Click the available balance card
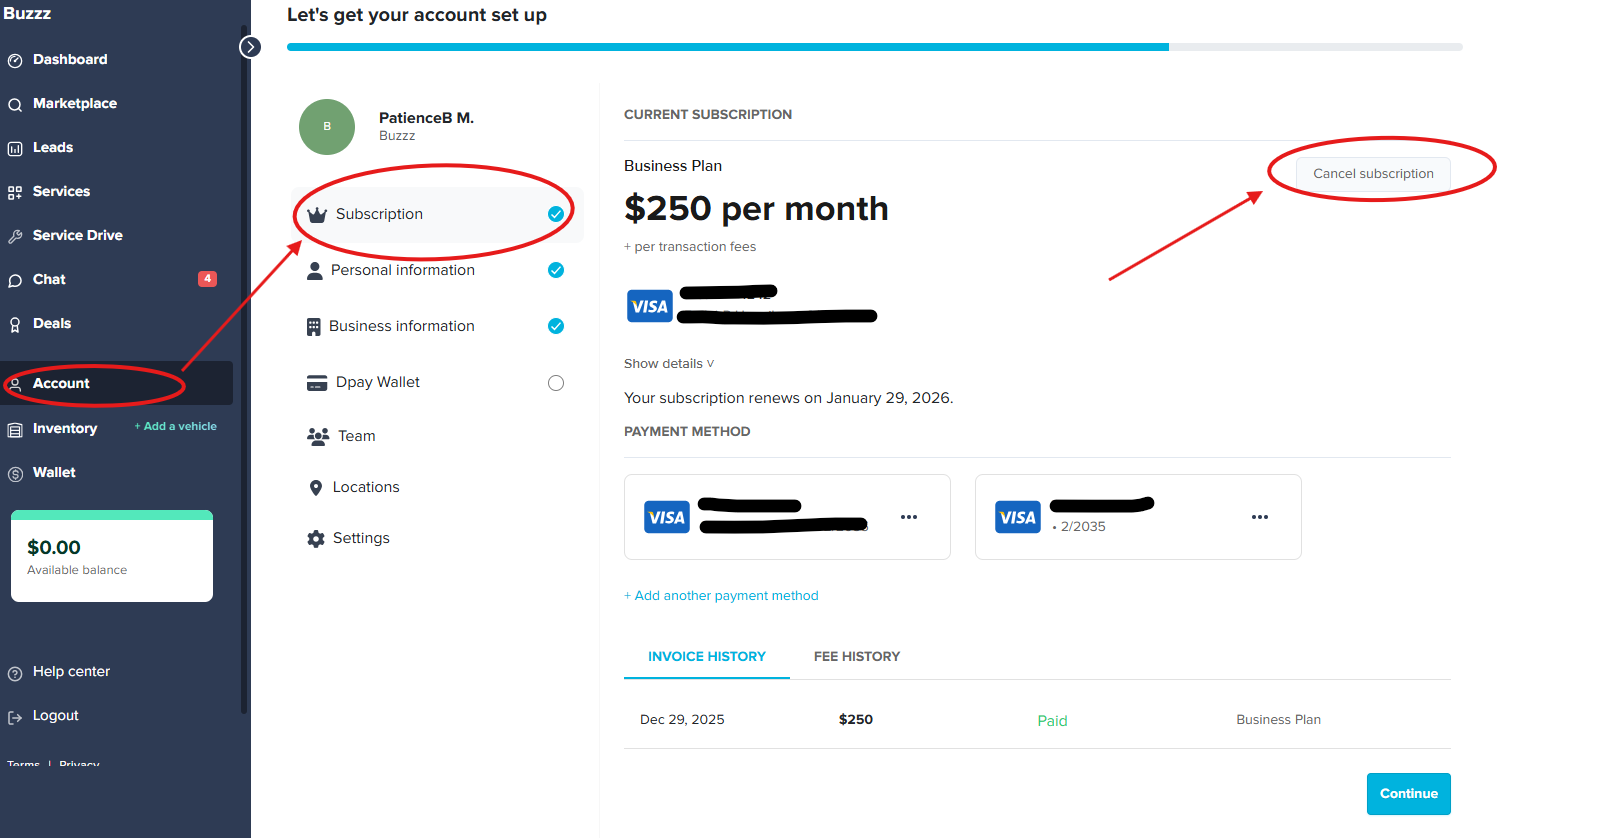This screenshot has height=838, width=1612. pos(111,555)
